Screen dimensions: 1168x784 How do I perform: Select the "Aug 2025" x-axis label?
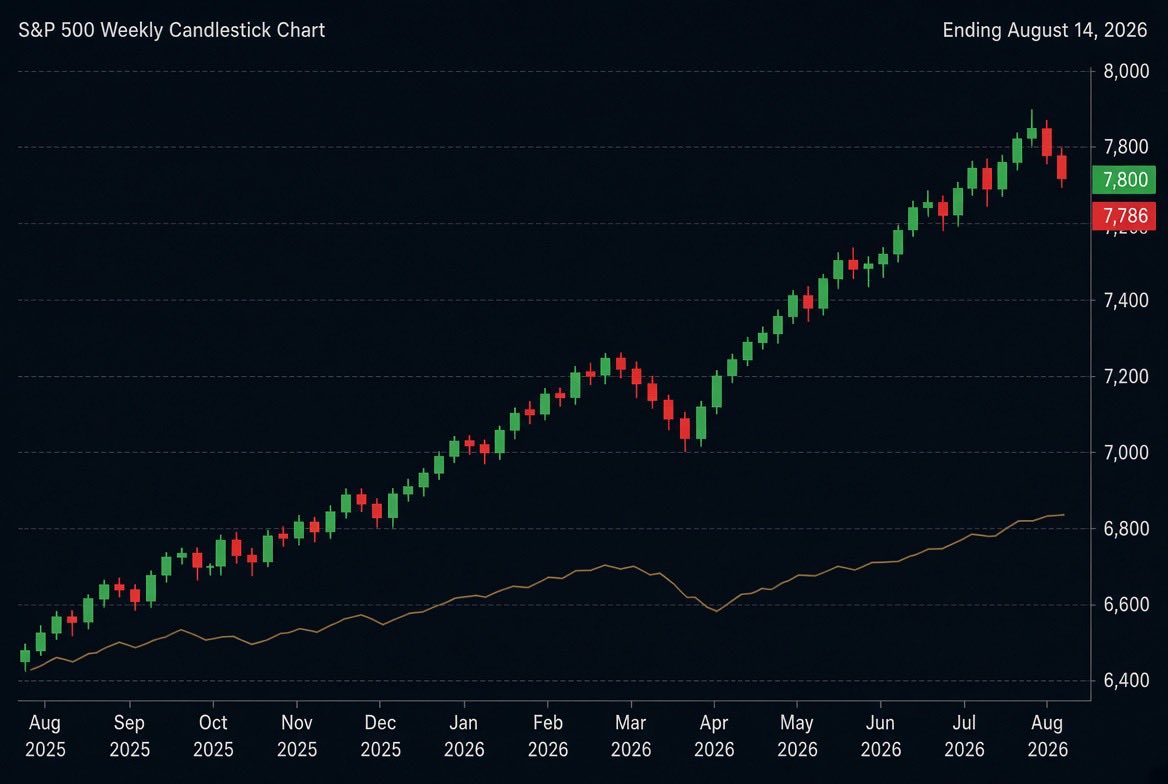(x=45, y=736)
